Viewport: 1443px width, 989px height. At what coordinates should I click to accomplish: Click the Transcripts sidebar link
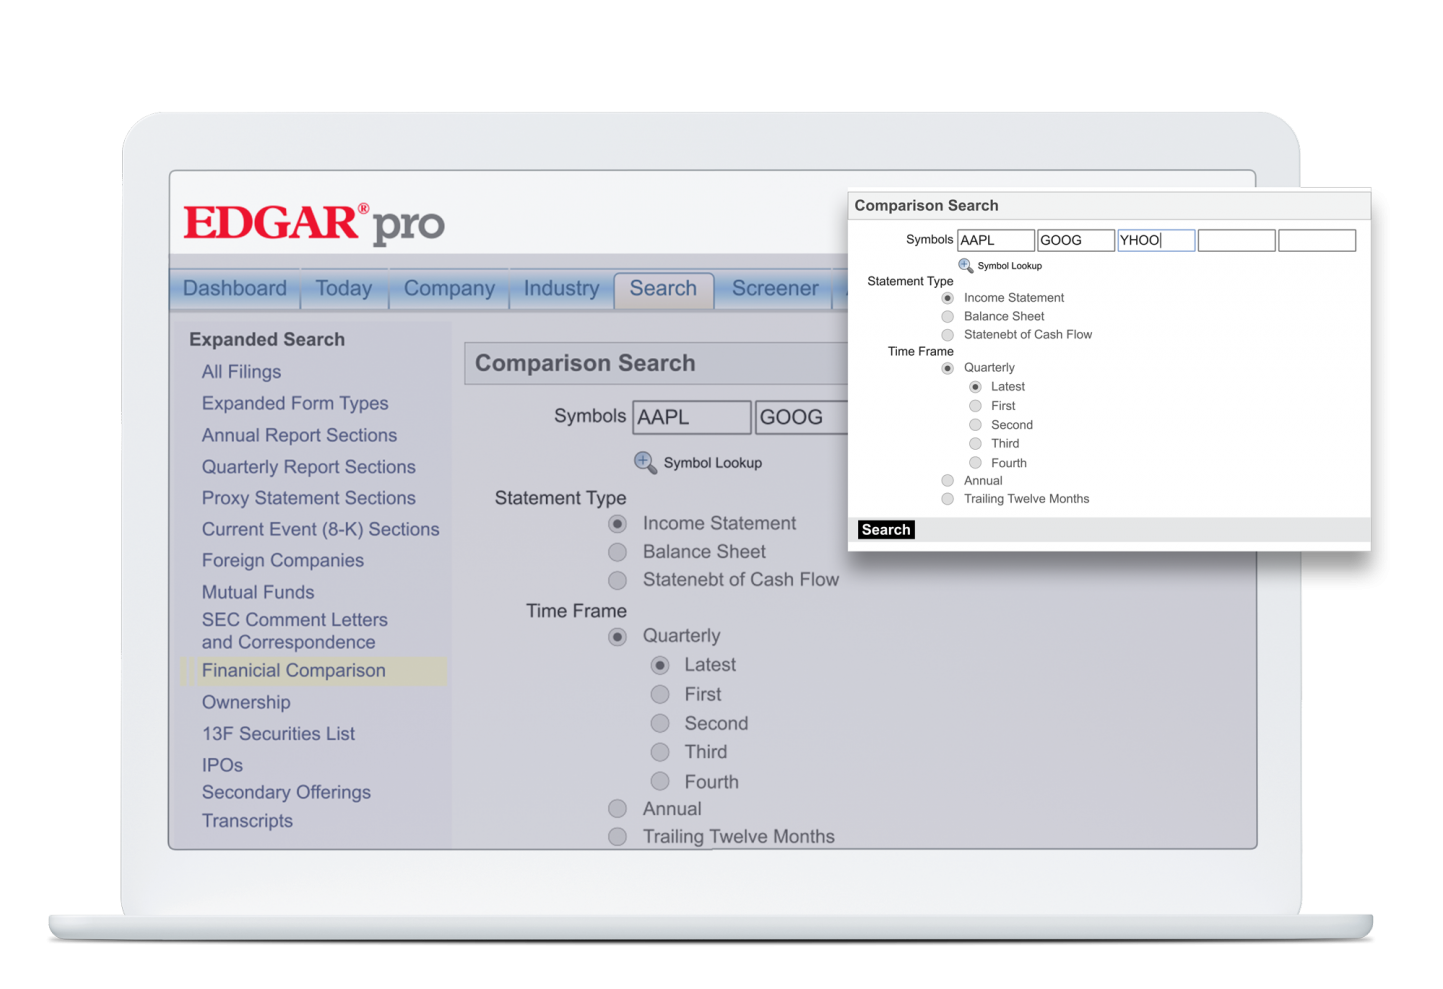click(x=247, y=821)
